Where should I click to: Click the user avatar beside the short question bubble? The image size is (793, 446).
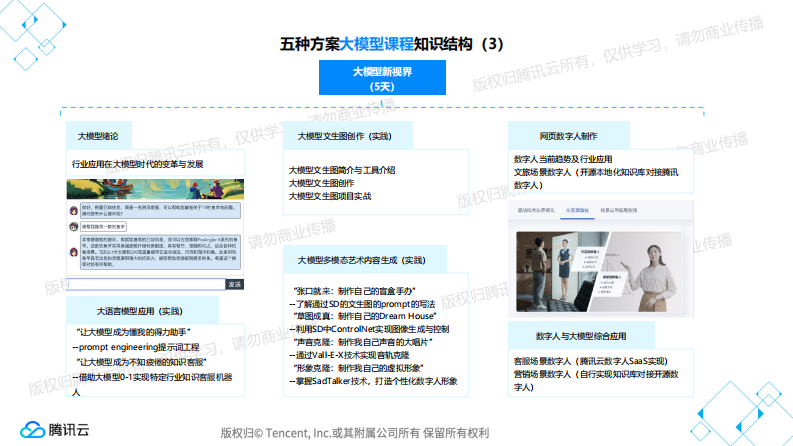[74, 227]
